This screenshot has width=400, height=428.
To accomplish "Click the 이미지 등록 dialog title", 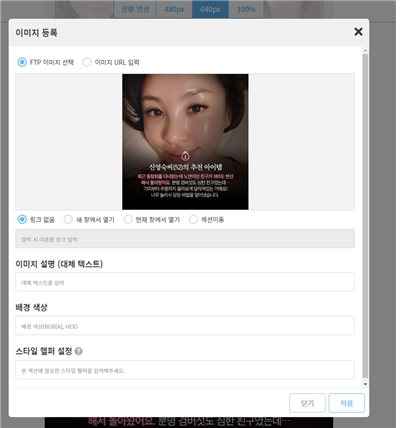I will click(36, 33).
